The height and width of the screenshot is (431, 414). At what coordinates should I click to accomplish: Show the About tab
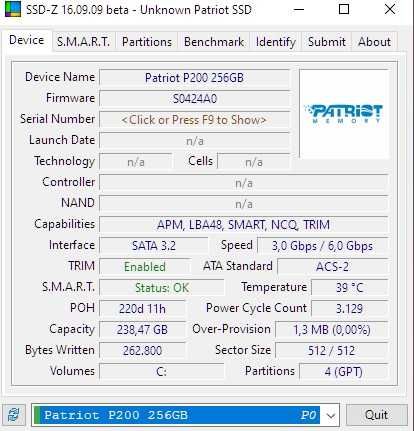374,42
